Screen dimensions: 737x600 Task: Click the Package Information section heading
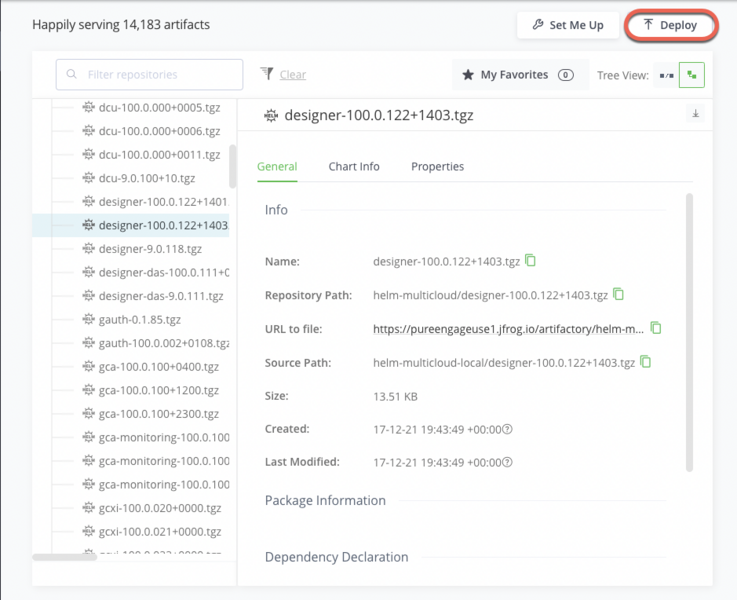pyautogui.click(x=325, y=500)
